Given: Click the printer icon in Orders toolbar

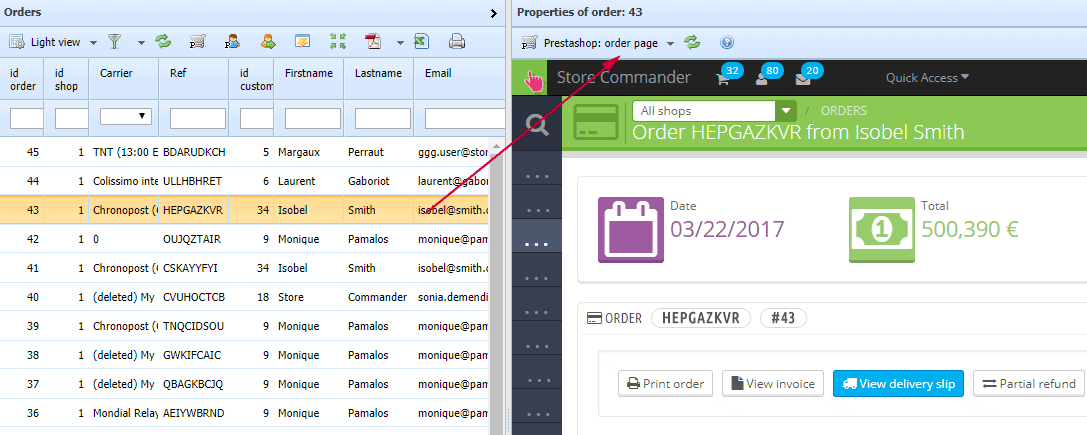Looking at the screenshot, I should (457, 42).
